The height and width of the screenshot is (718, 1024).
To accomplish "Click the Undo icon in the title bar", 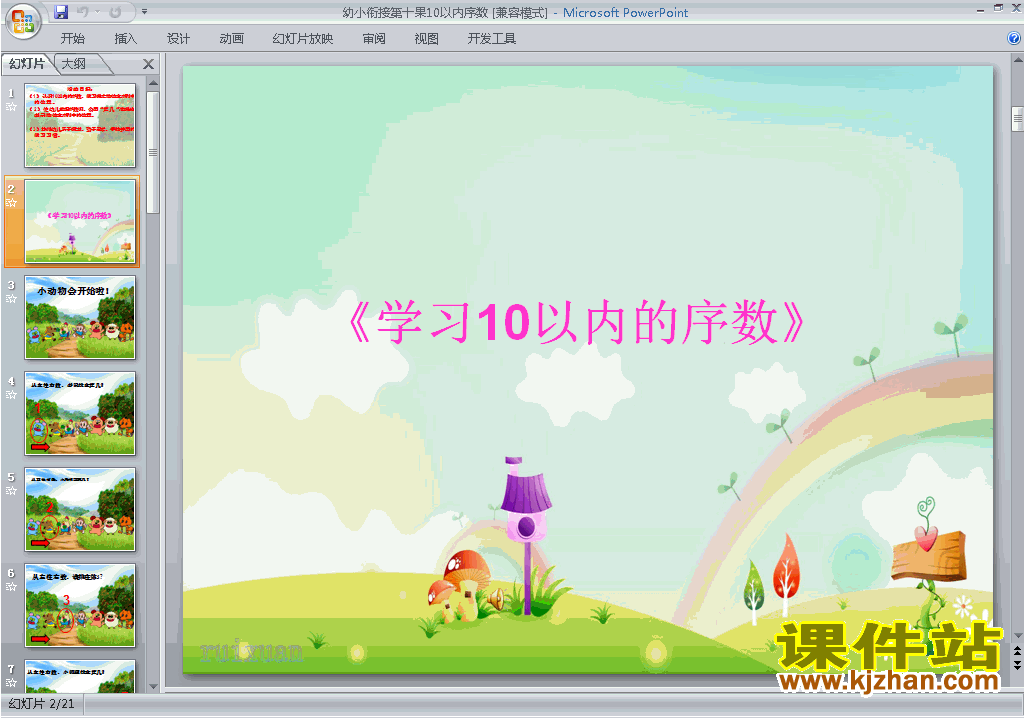I will [82, 12].
